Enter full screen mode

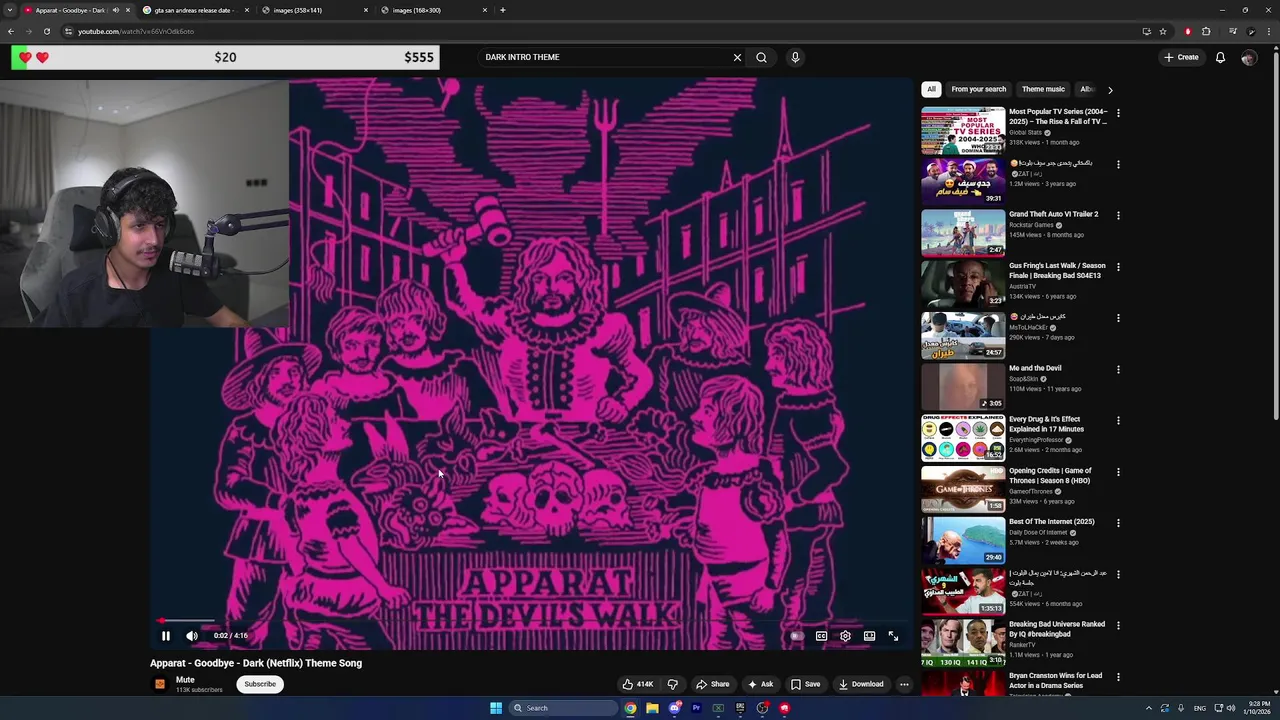893,636
